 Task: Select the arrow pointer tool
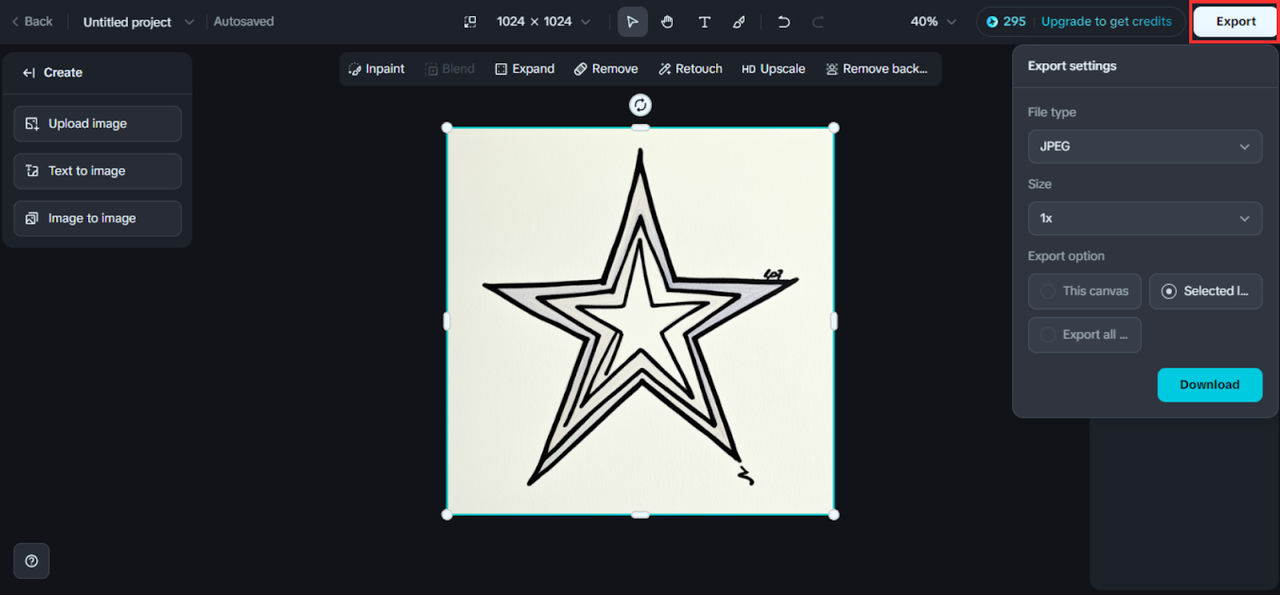pyautogui.click(x=632, y=21)
